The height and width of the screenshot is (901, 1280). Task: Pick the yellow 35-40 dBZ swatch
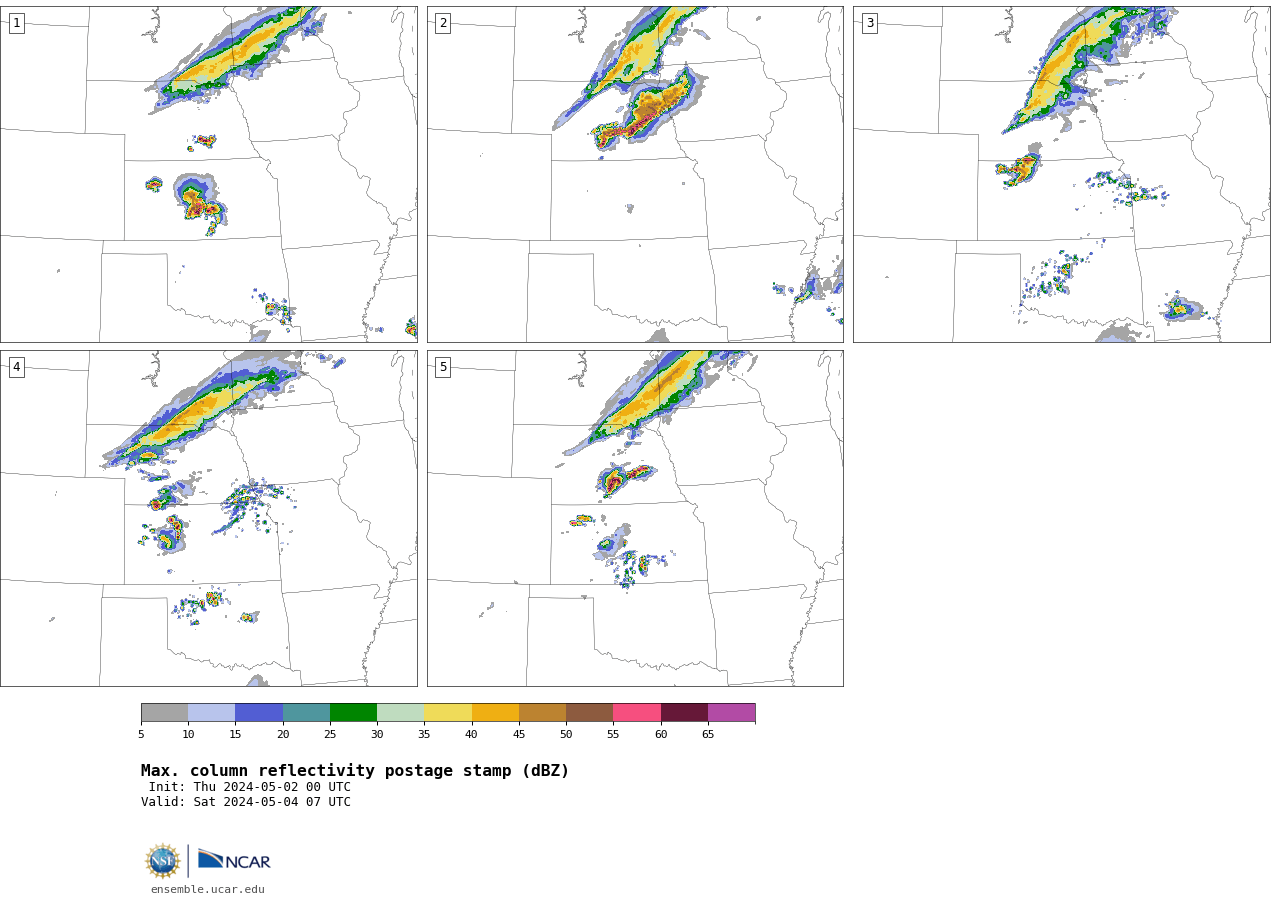tap(448, 713)
